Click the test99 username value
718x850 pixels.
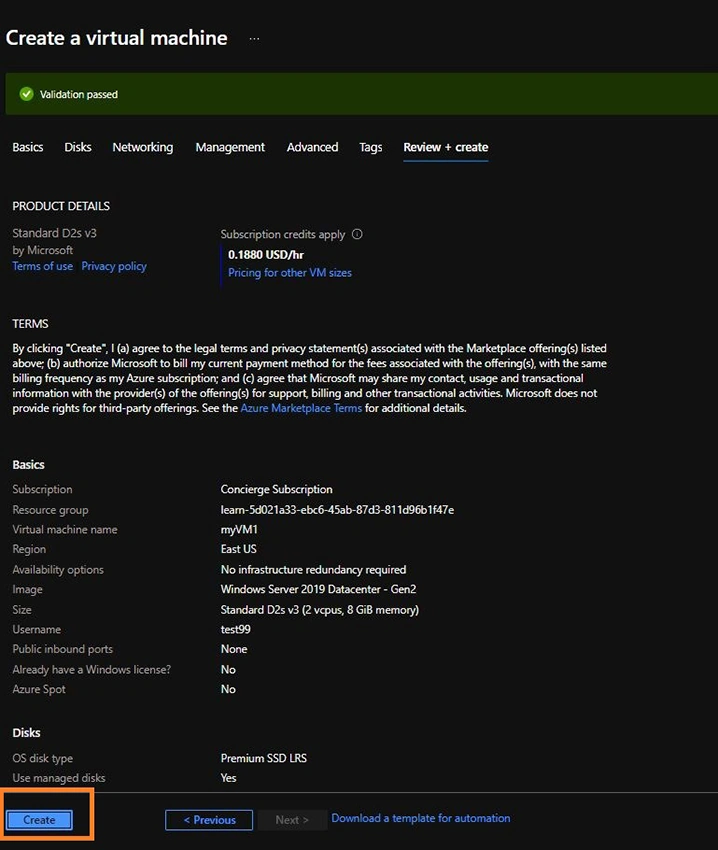(x=235, y=629)
